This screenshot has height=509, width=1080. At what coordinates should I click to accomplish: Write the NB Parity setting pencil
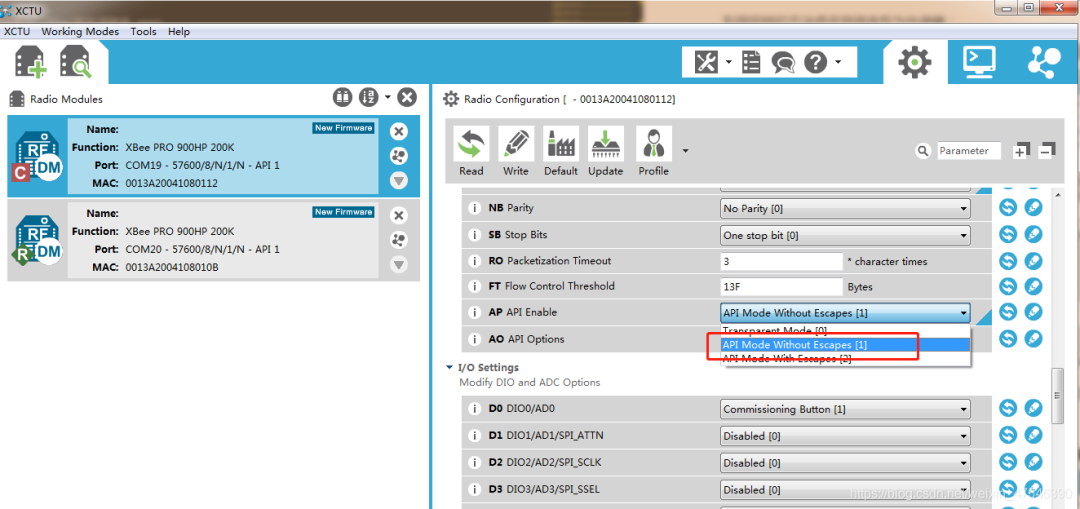[1033, 207]
